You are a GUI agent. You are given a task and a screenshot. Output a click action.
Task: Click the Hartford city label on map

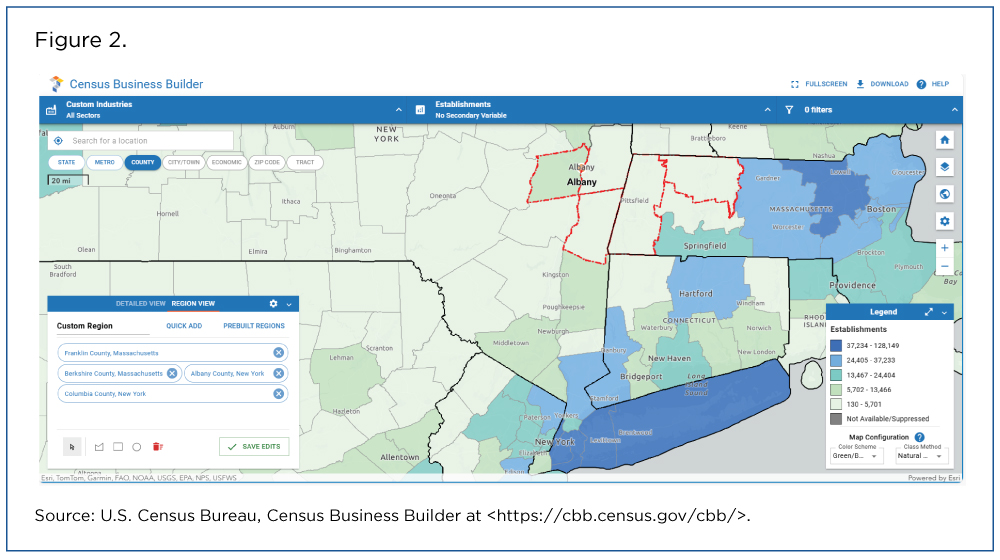(x=696, y=294)
